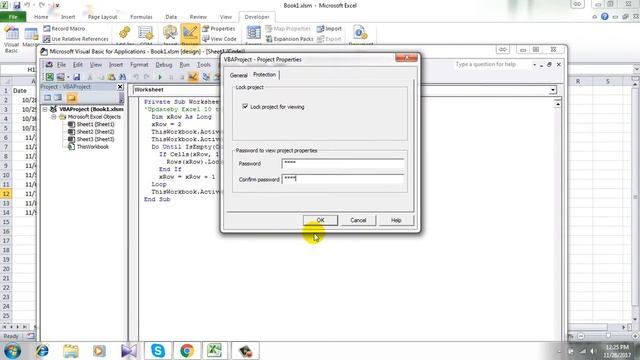
Task: Select Sheet2 (Sheet2) in project tree
Action: [x=96, y=132]
